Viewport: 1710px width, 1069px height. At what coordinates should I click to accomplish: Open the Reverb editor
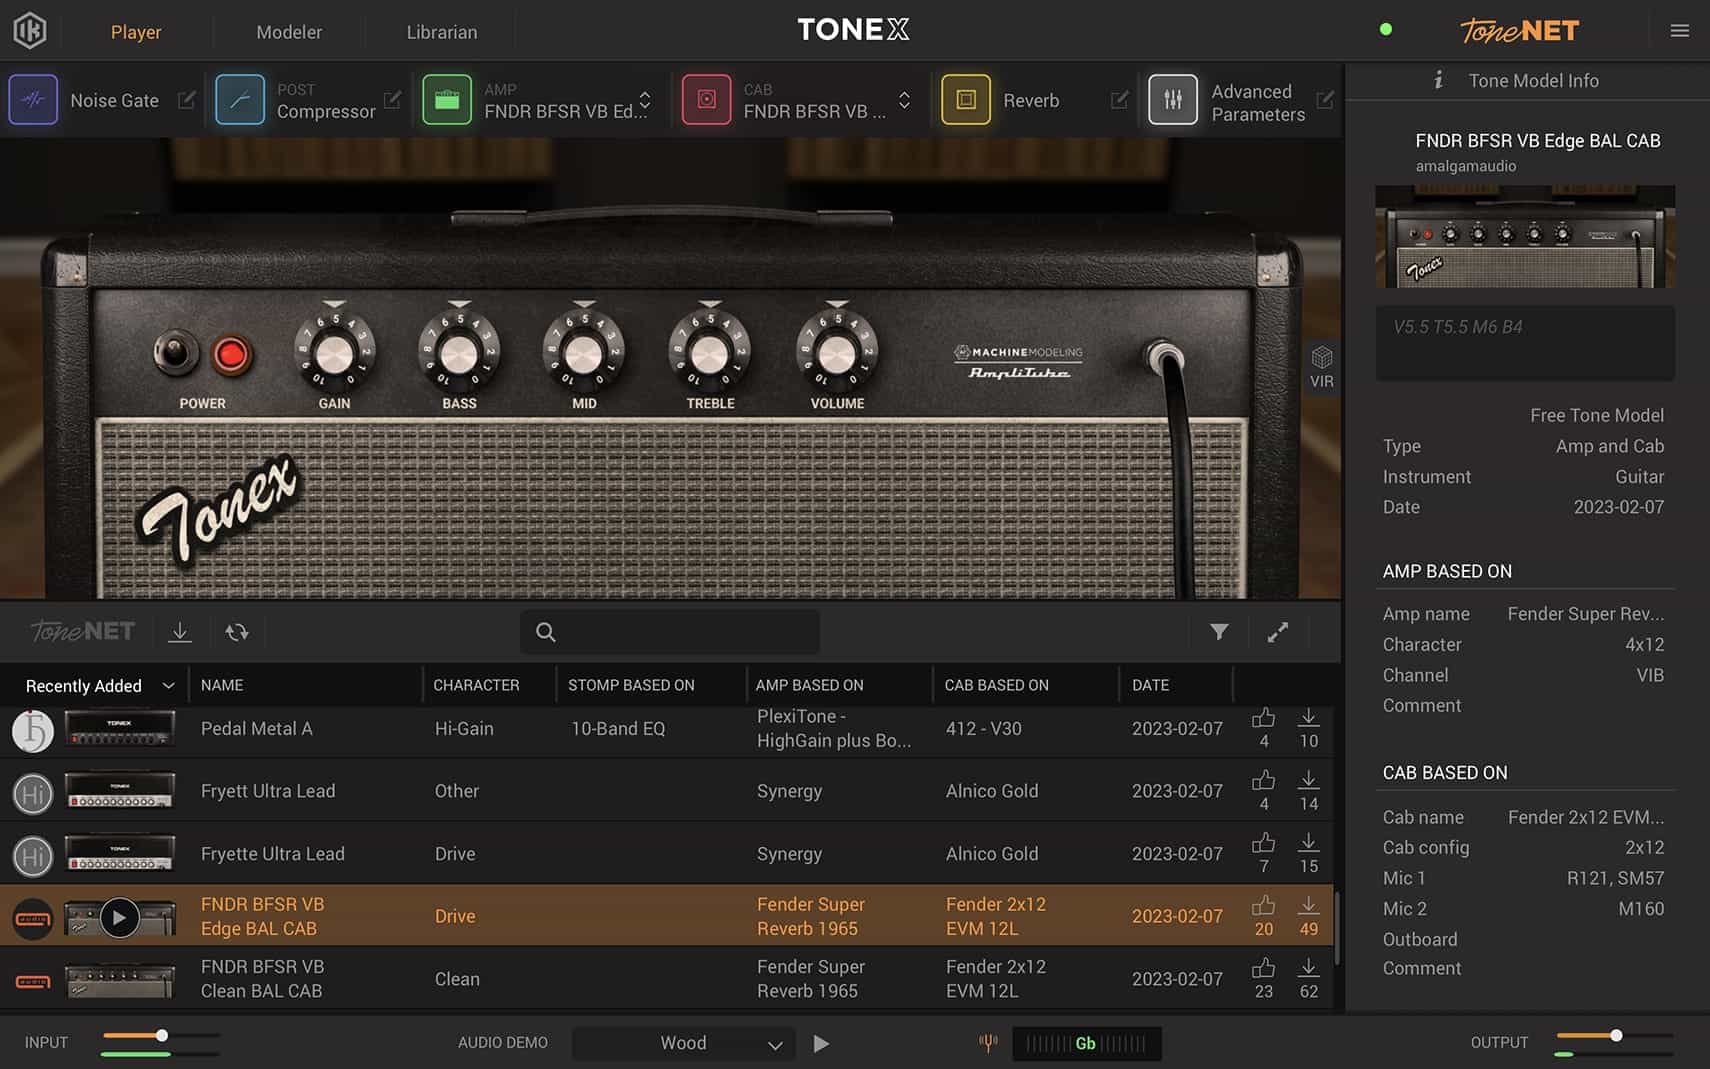coord(1119,100)
